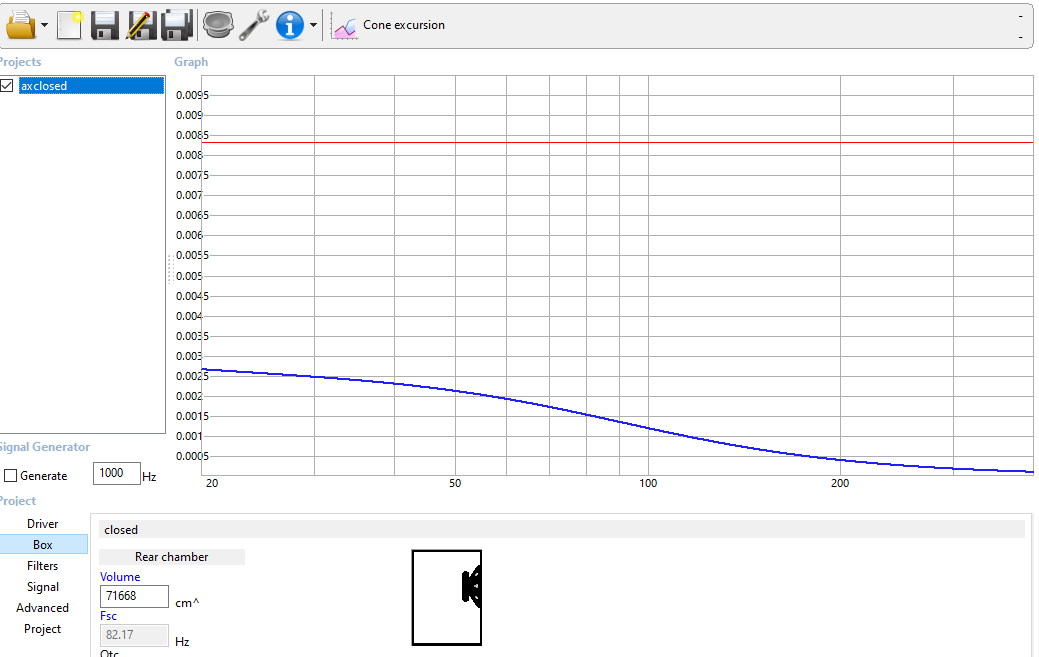Screen dimensions: 1039x657
Task: Click the 0.0085 y-axis label
Action: click(x=192, y=135)
